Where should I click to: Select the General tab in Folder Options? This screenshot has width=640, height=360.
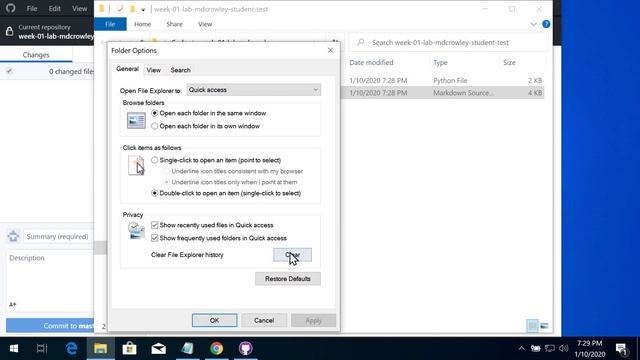(x=127, y=69)
